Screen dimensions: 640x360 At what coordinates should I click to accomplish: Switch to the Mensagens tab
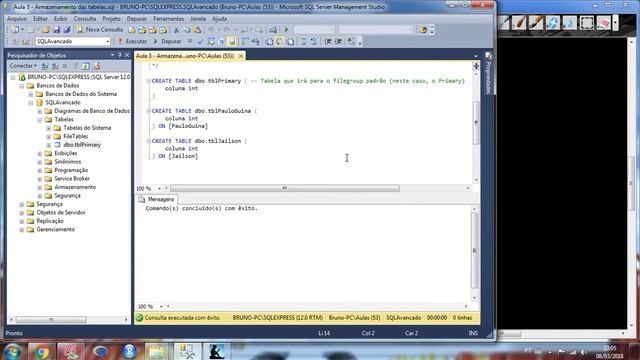point(156,199)
